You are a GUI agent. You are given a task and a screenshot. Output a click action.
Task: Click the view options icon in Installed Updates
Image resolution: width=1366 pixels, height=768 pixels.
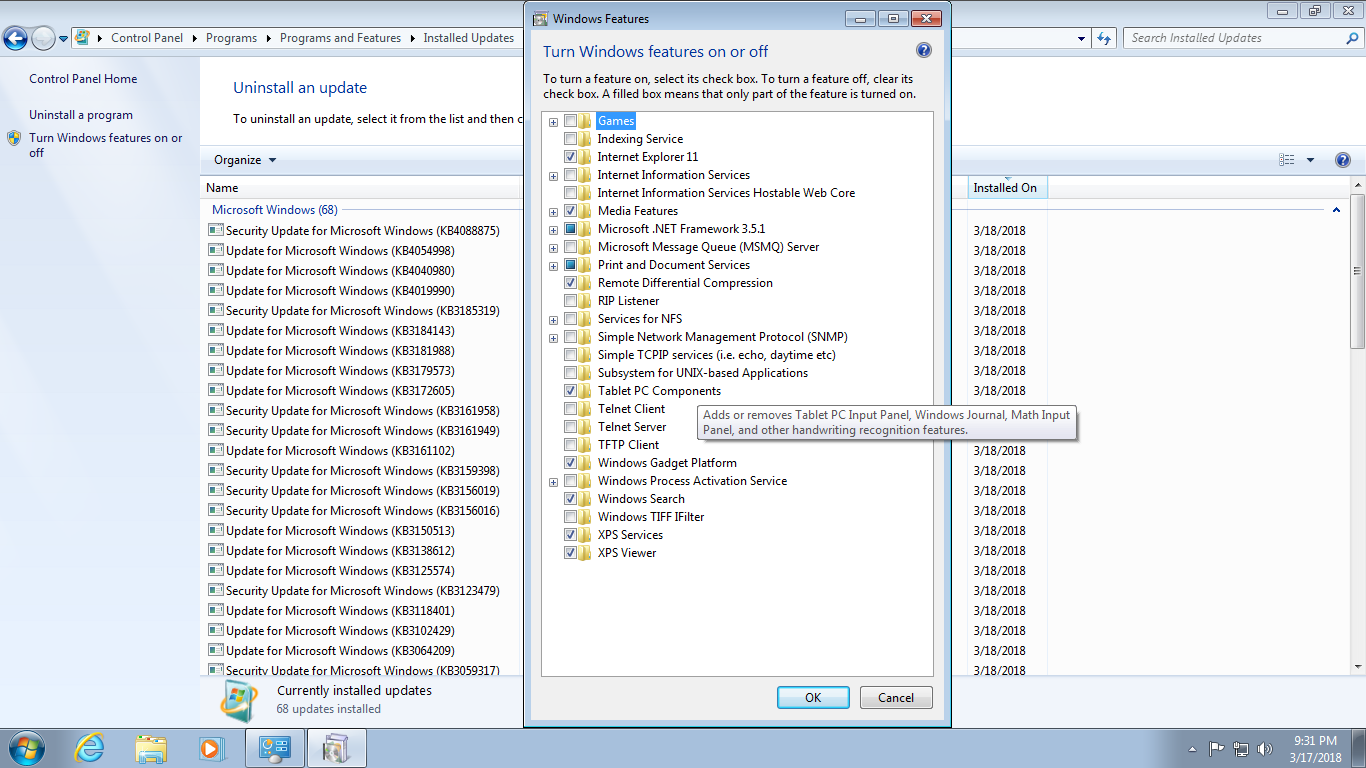point(1287,160)
